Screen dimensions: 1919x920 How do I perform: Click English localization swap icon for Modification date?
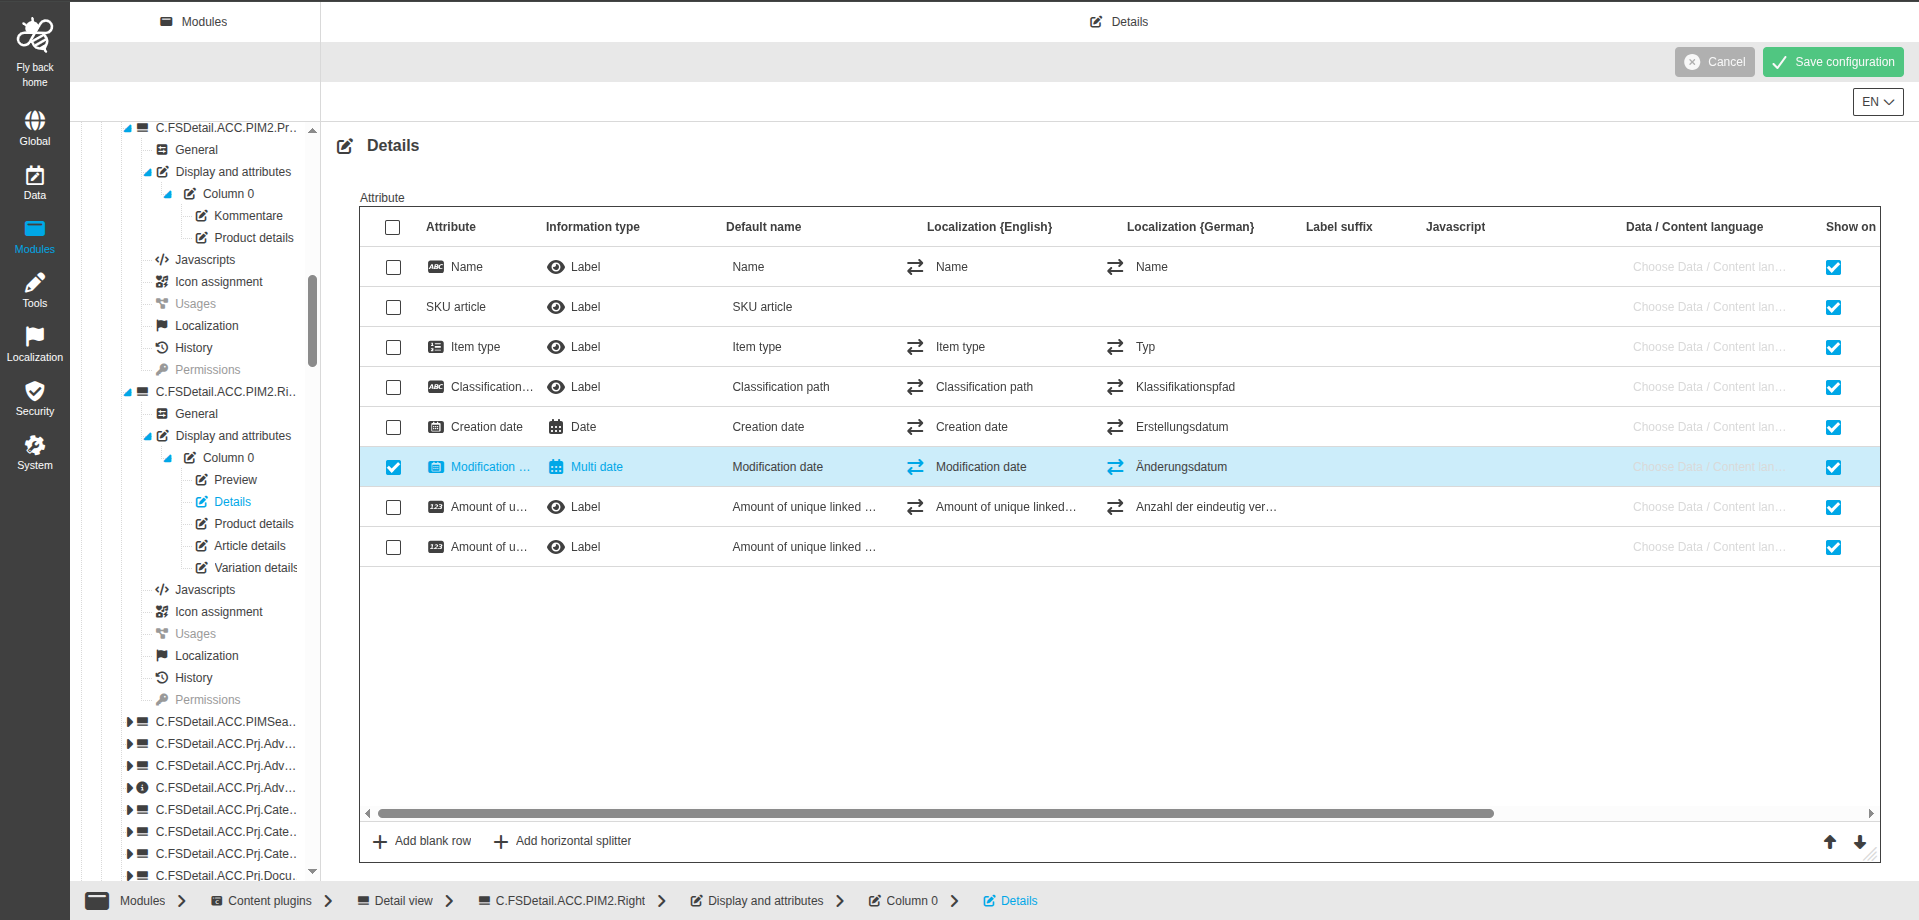click(x=915, y=467)
